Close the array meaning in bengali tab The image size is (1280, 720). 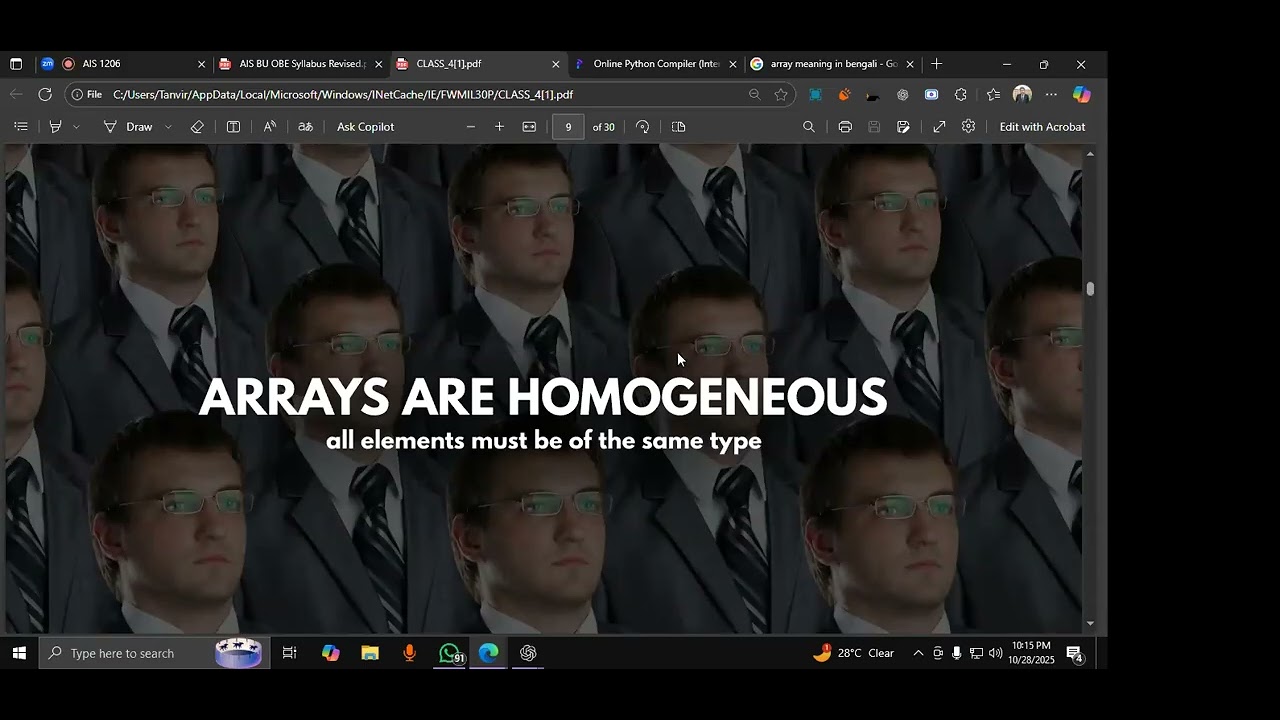pos(910,64)
